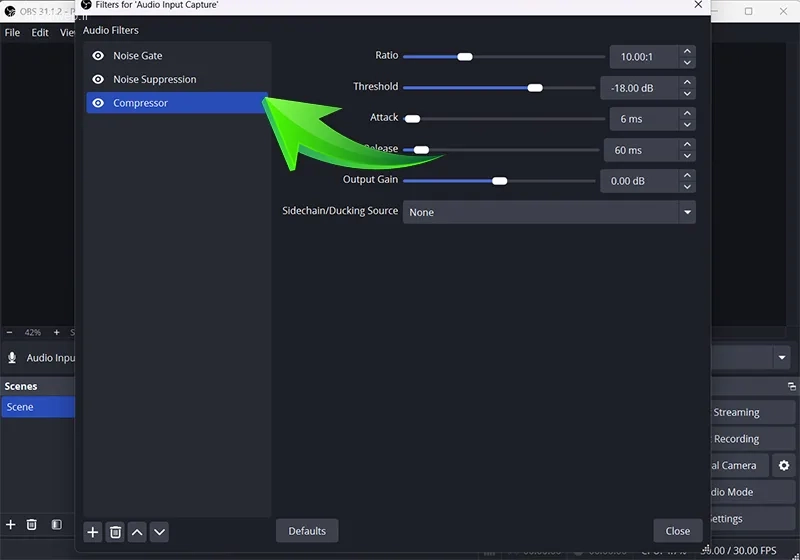Hide the Noise Gate filter
Image resolution: width=800 pixels, height=560 pixels.
tap(98, 56)
